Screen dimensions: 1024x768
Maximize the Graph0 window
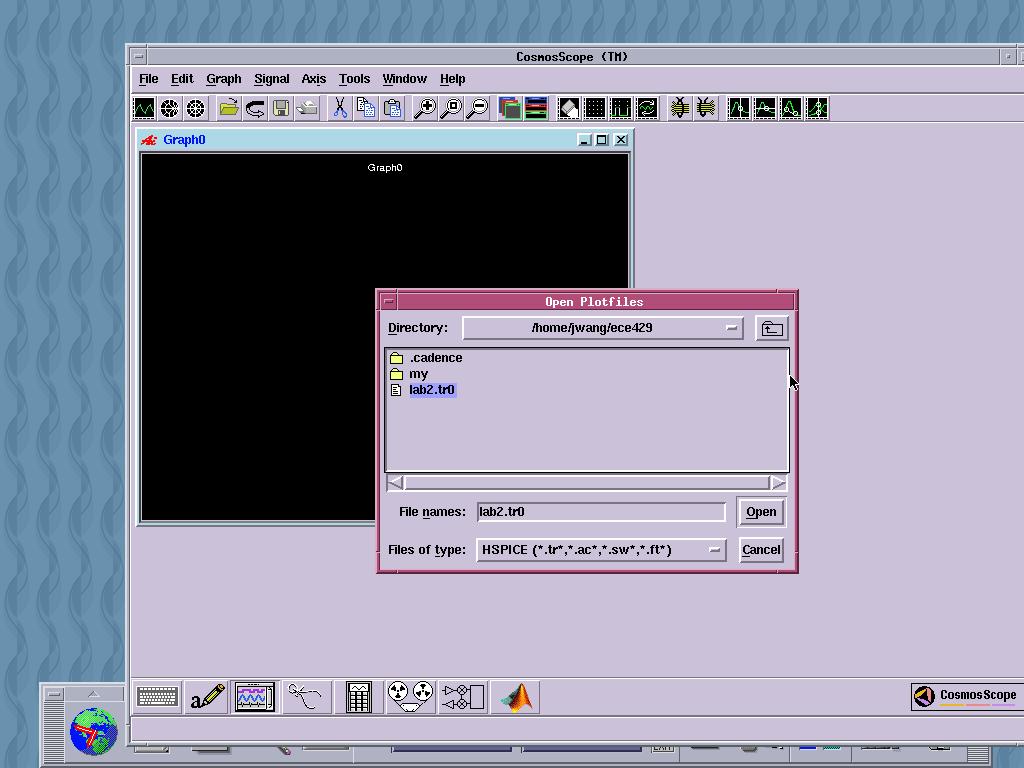pos(602,140)
